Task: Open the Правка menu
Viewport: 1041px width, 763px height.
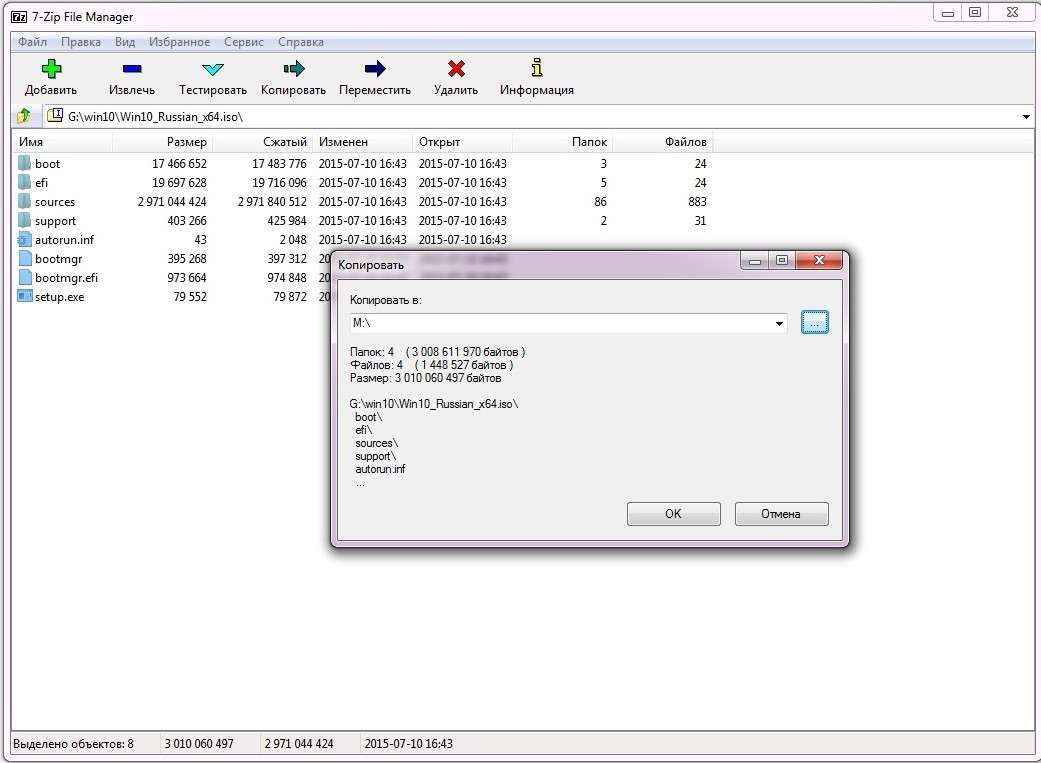Action: [81, 42]
